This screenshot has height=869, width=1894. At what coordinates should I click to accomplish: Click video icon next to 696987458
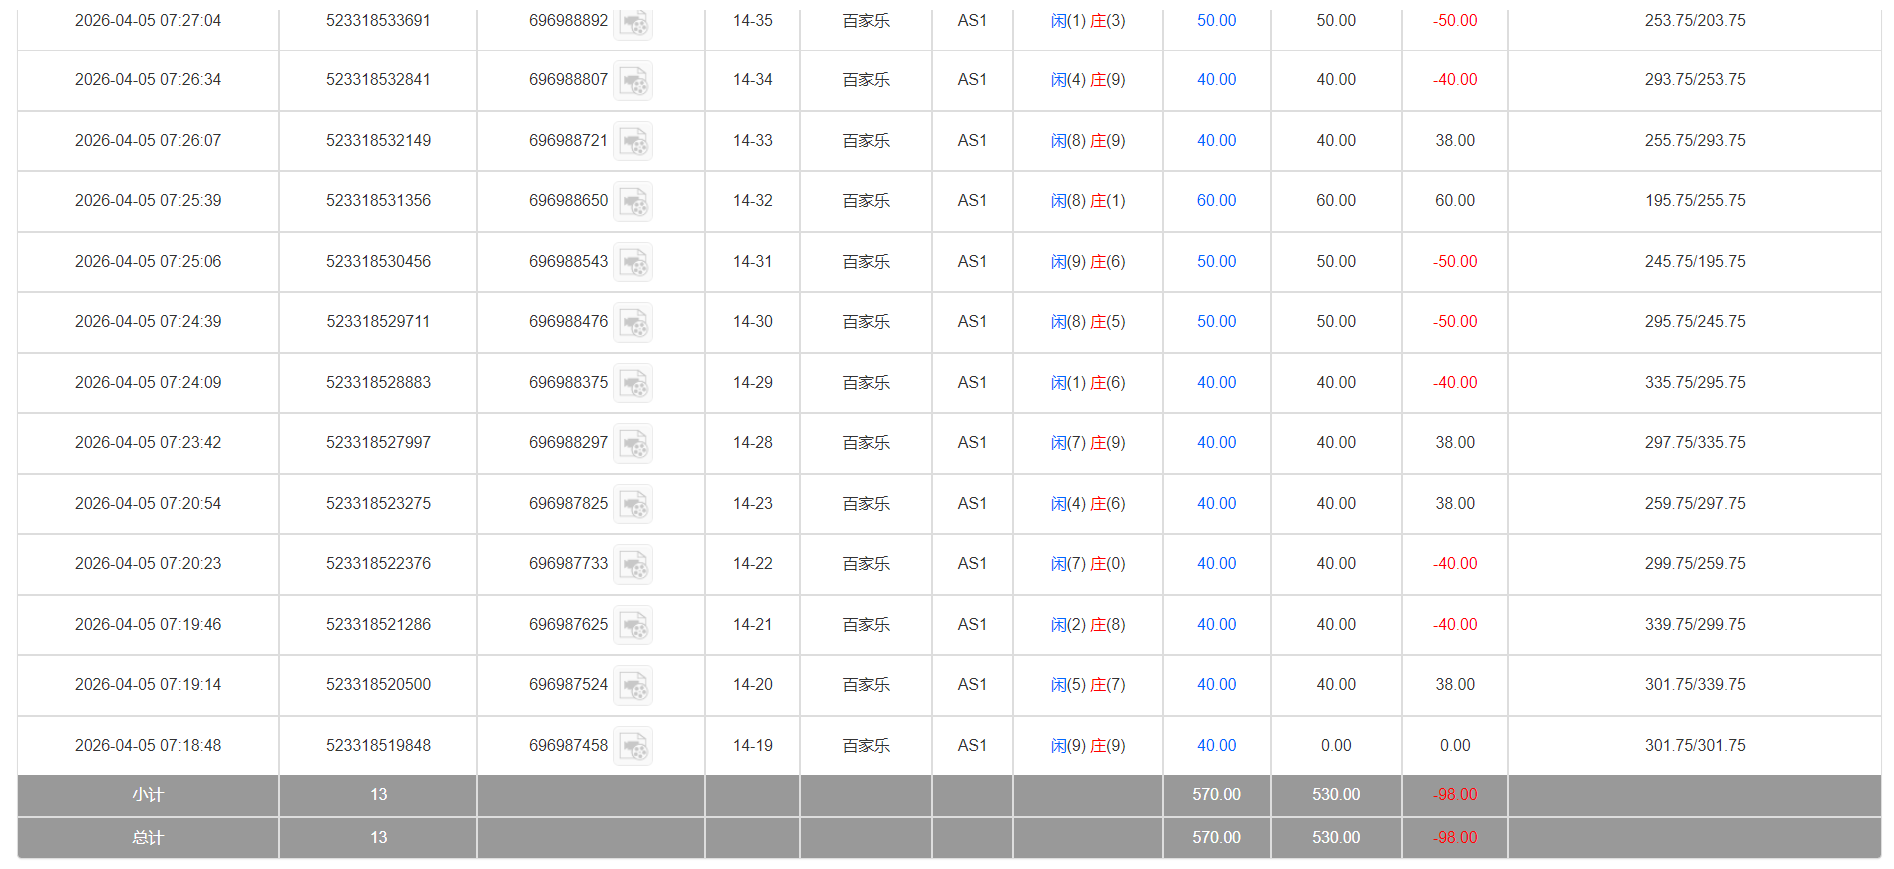point(633,746)
